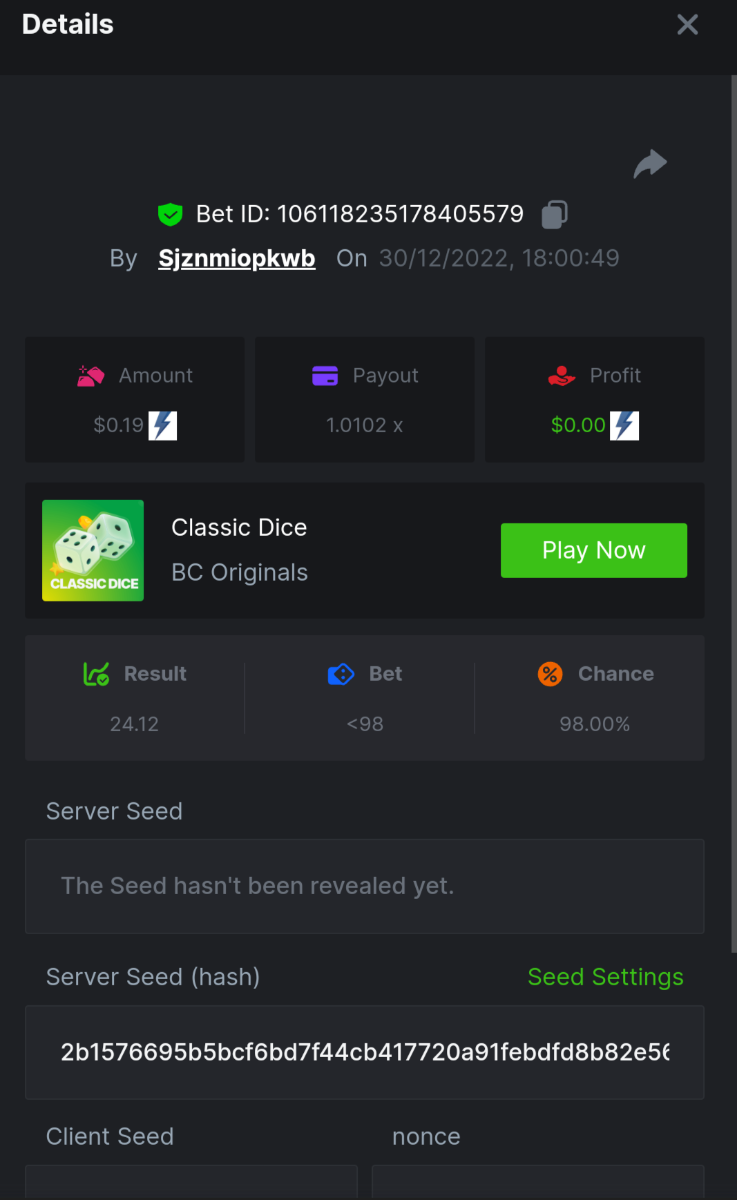
Task: Click the green verified shield icon
Action: tap(170, 214)
